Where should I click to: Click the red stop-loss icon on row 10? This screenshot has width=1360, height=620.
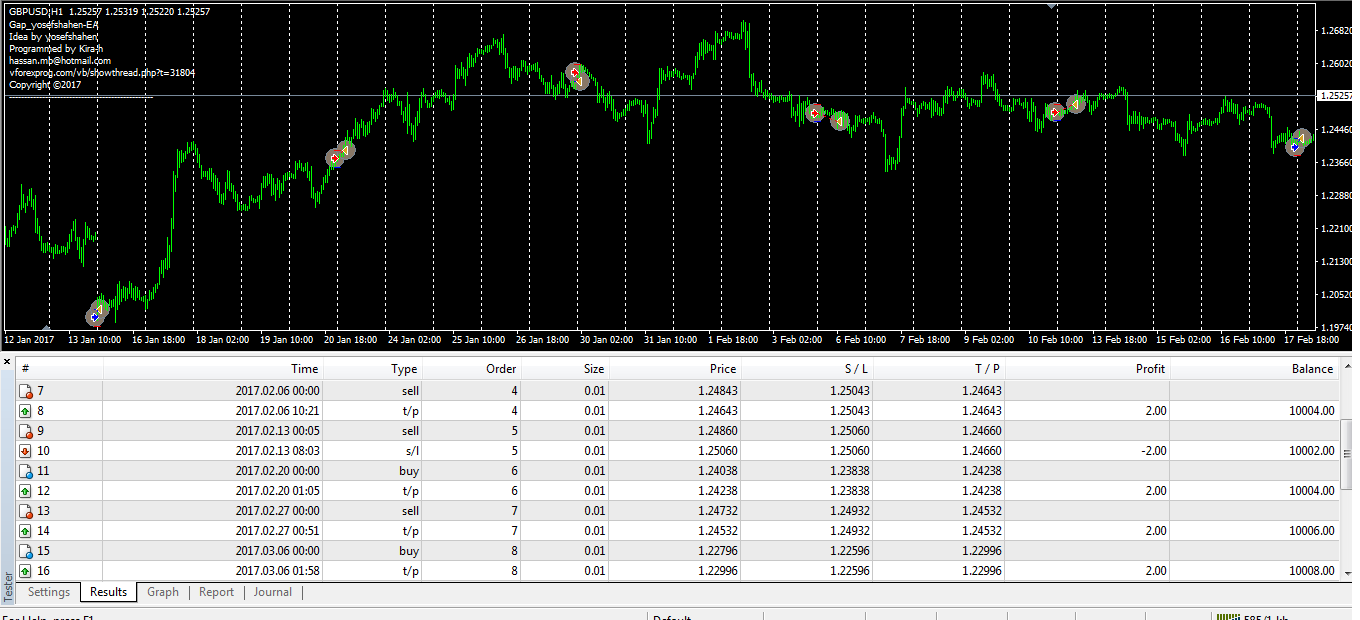26,451
